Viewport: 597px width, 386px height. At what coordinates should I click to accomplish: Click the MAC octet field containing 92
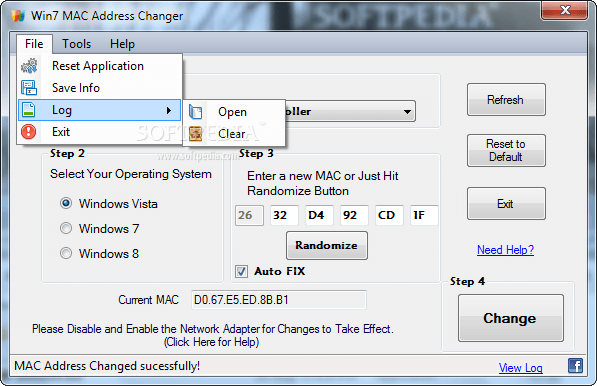click(354, 215)
